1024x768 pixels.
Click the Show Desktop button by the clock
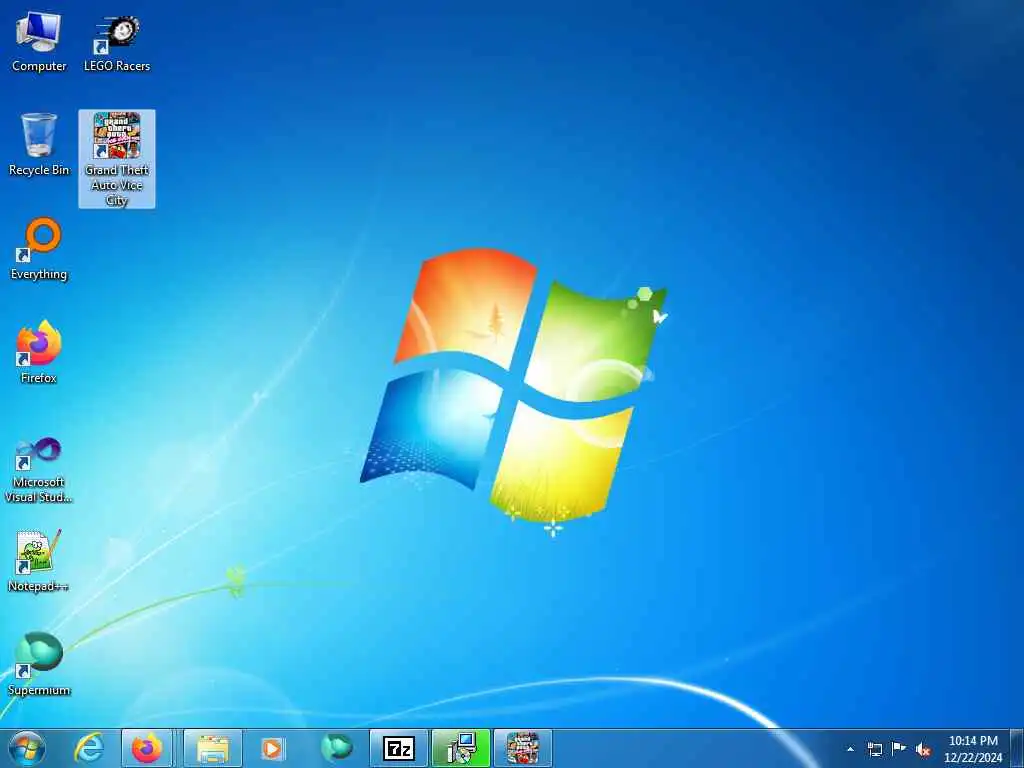pos(1017,748)
